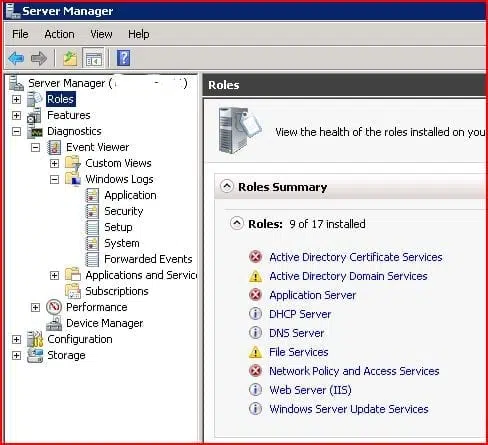488x445 pixels.
Task: Click the Forwarded Events log icon
Action: point(92,259)
